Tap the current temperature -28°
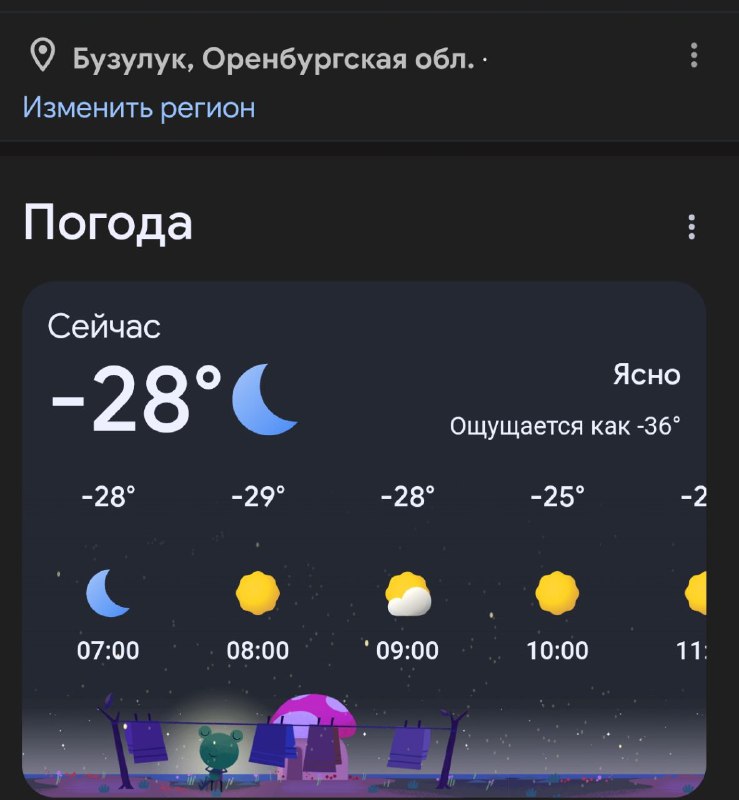The height and width of the screenshot is (800, 739). pyautogui.click(x=136, y=399)
